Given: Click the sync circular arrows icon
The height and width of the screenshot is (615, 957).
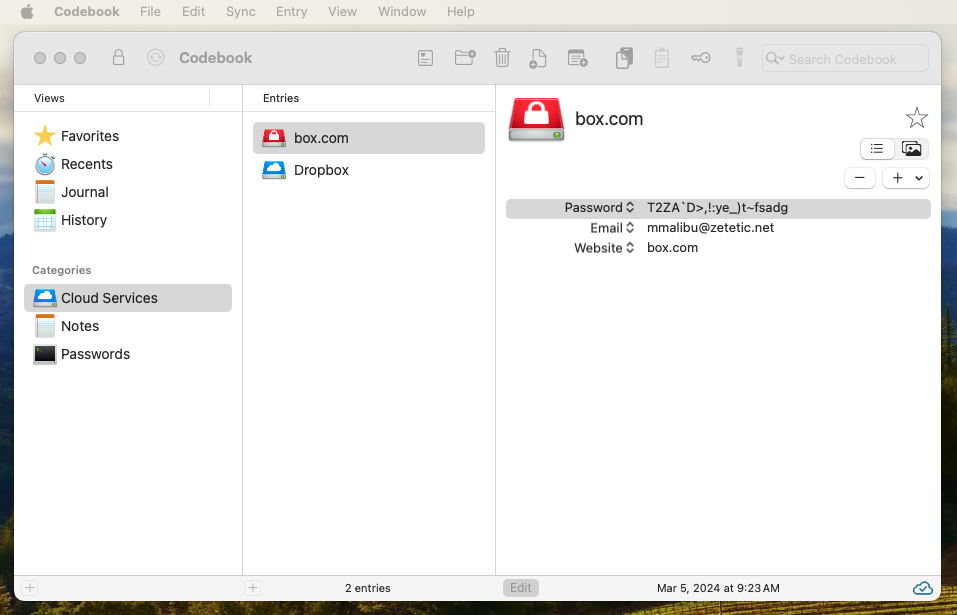Looking at the screenshot, I should point(156,58).
